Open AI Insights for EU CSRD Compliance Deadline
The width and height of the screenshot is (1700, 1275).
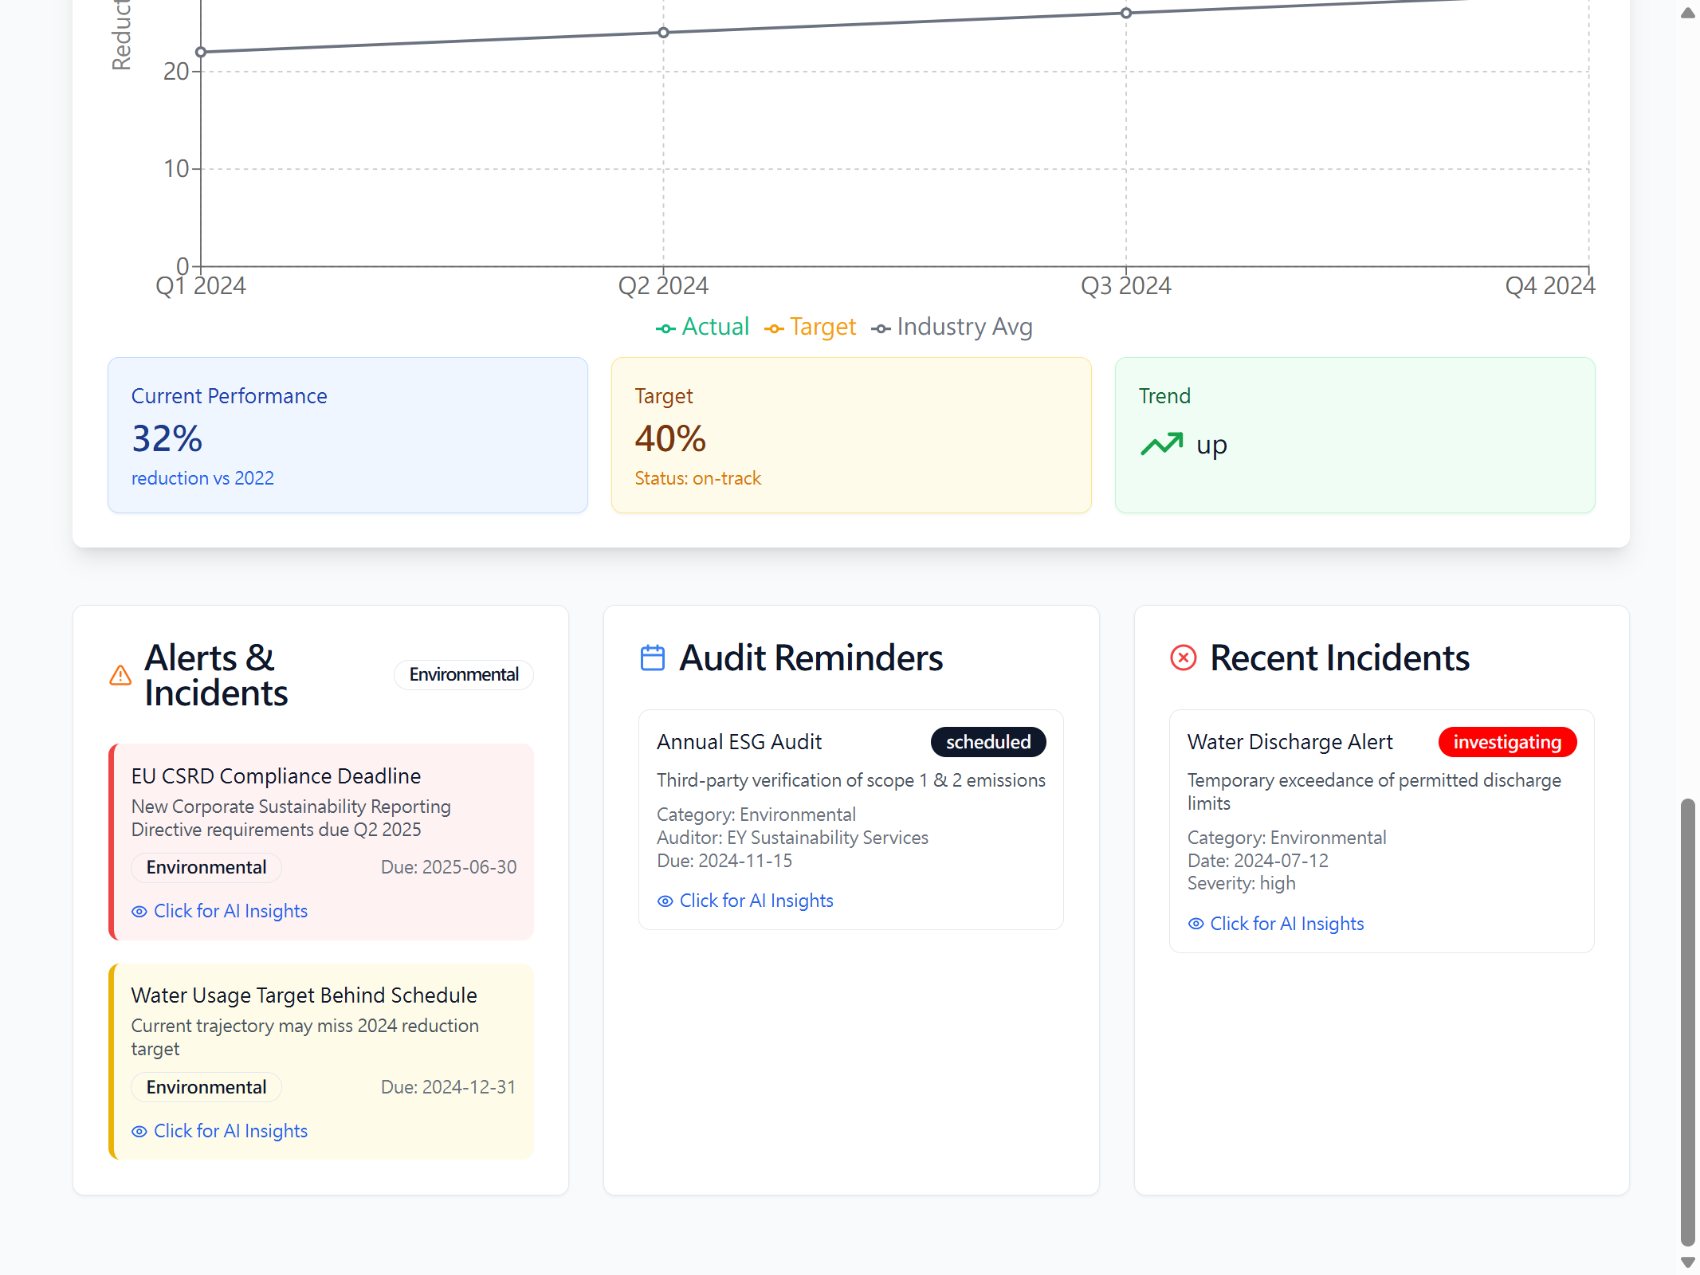pyautogui.click(x=230, y=912)
